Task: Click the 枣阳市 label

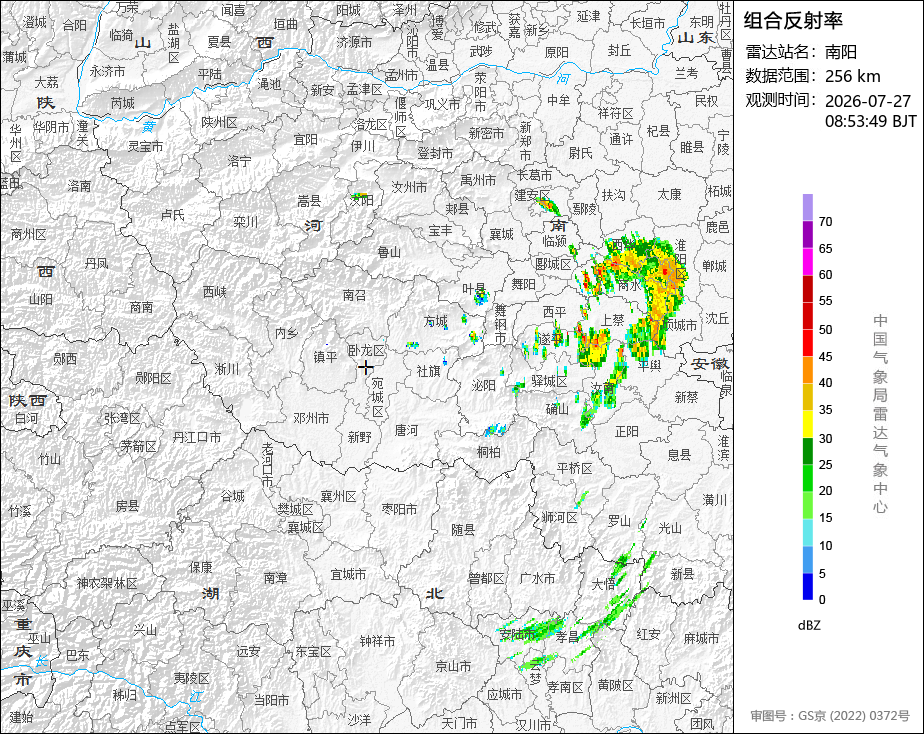Action: tap(399, 508)
